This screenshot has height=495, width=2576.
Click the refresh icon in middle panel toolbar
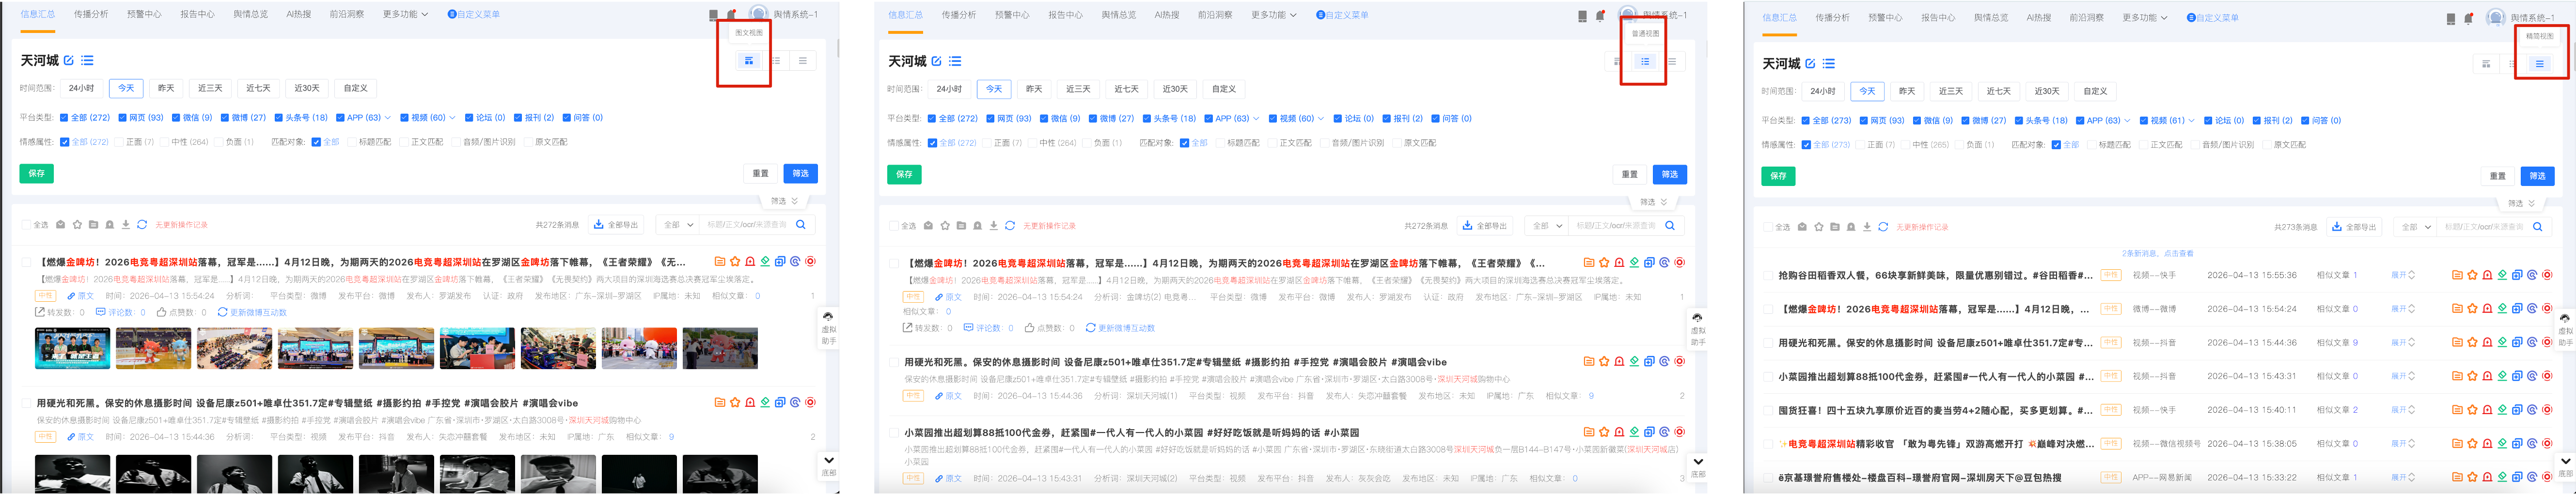(x=1010, y=226)
